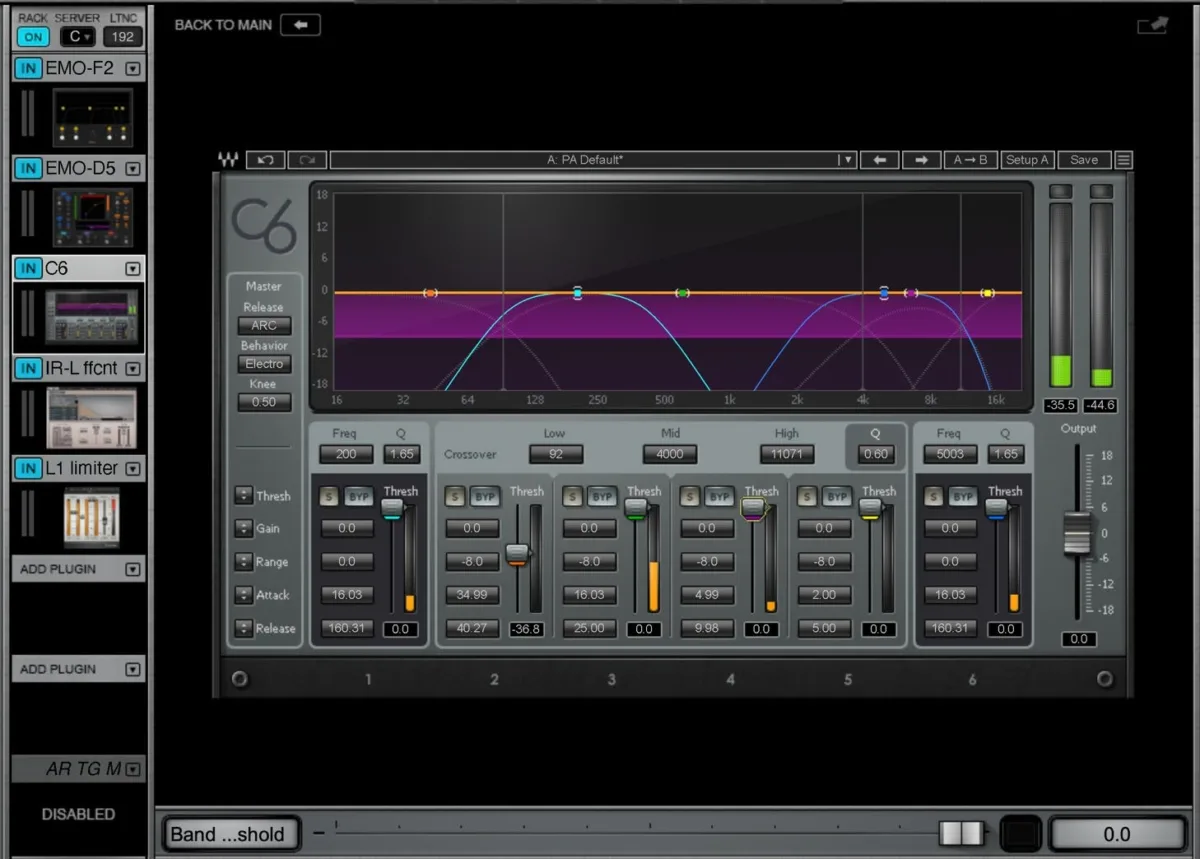Click the Knee value field 0.50
The image size is (1200, 859).
click(x=264, y=402)
